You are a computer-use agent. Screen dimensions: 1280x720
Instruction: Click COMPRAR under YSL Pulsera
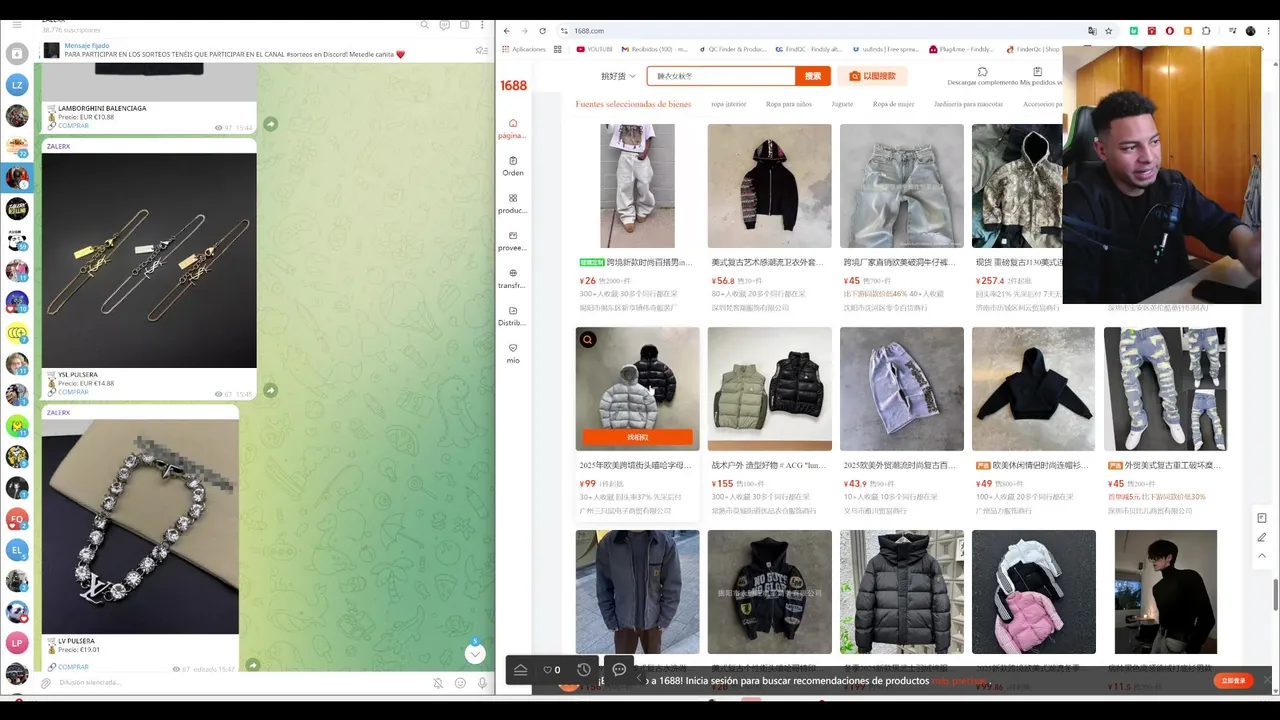click(73, 392)
